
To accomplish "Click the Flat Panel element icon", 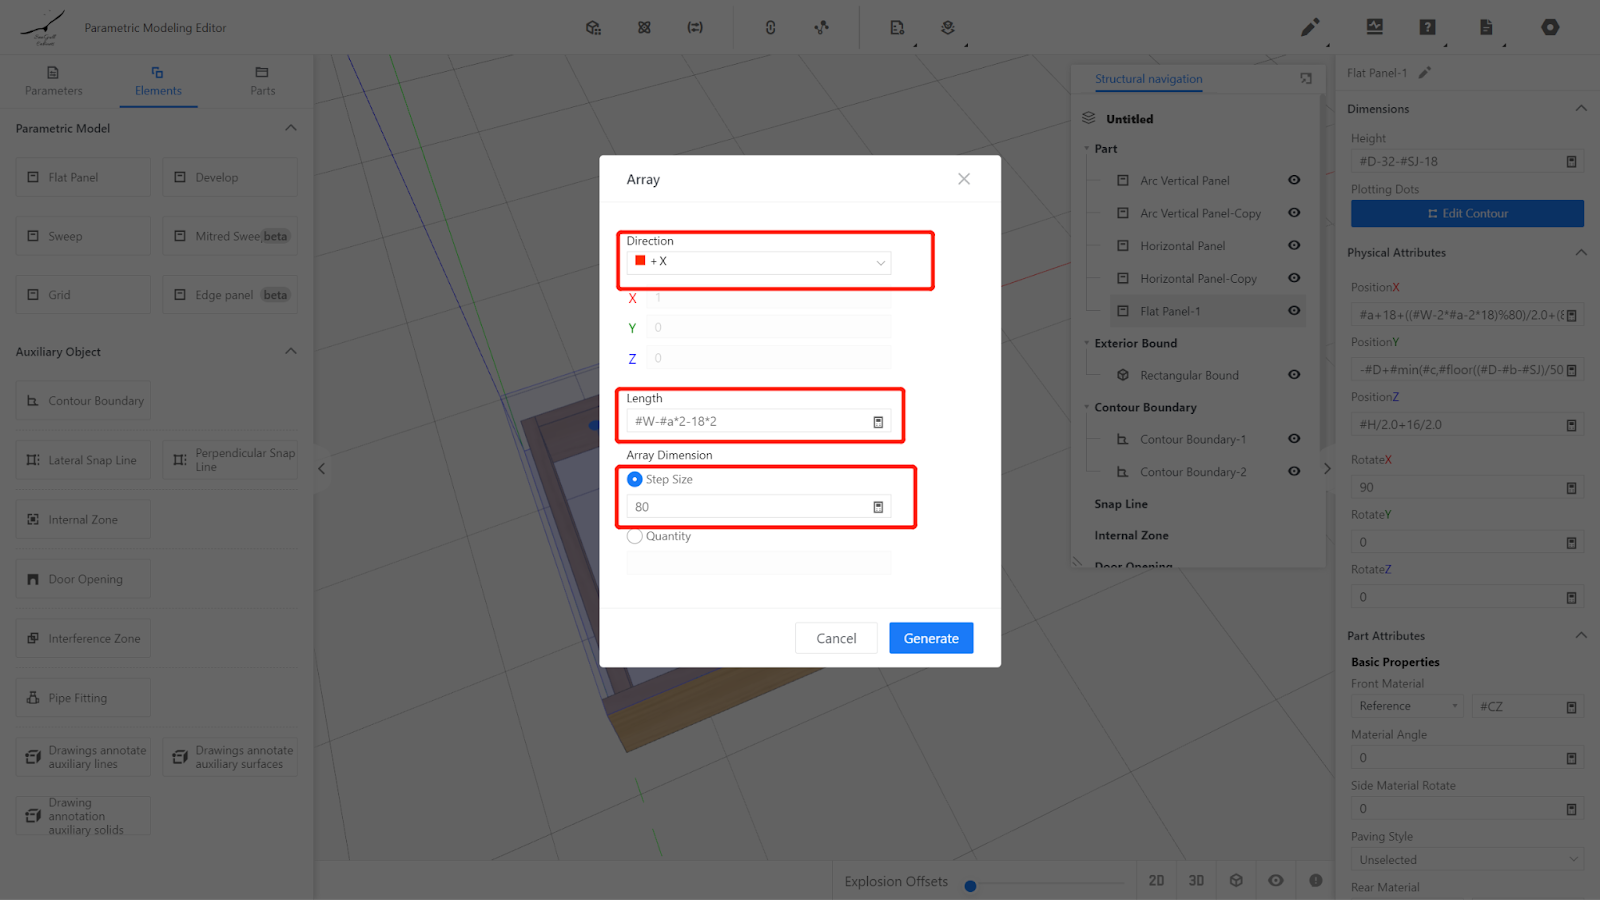I will (x=33, y=177).
